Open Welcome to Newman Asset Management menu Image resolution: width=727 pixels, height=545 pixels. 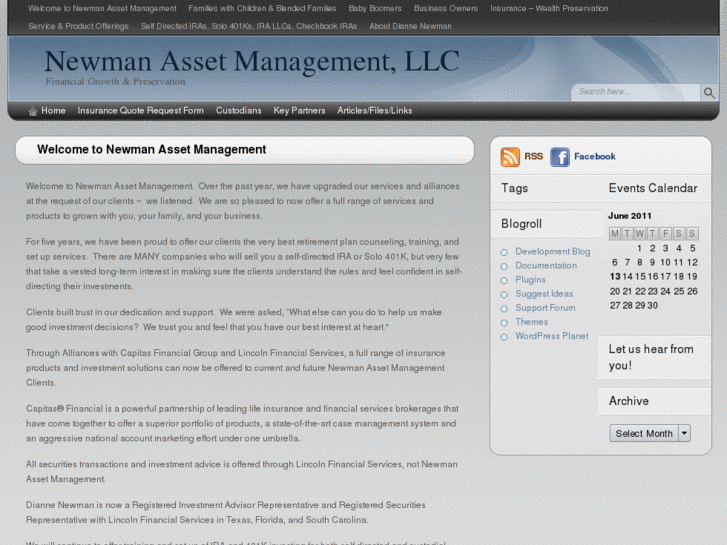pyautogui.click(x=102, y=8)
